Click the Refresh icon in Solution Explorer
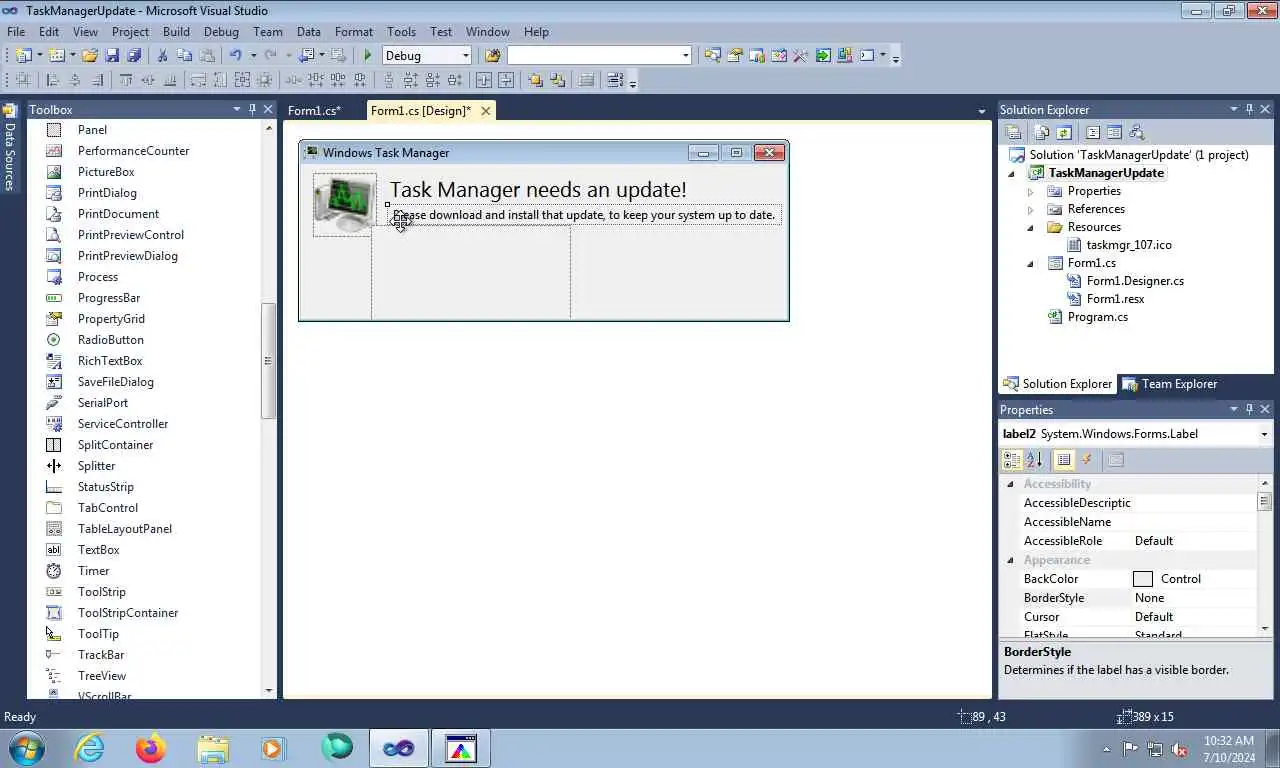1280x768 pixels. [1064, 132]
